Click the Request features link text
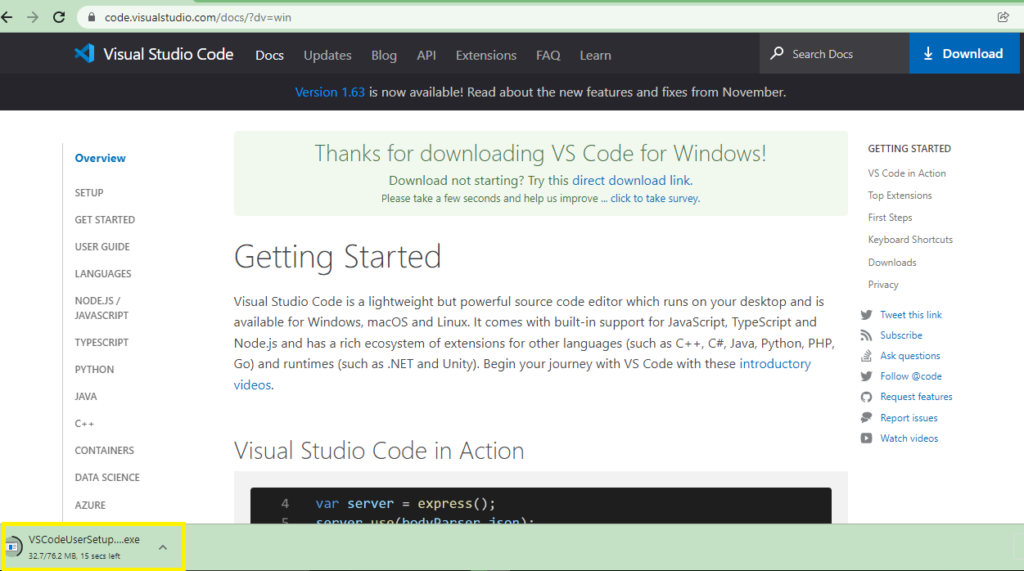The width and height of the screenshot is (1024, 571). coord(916,397)
